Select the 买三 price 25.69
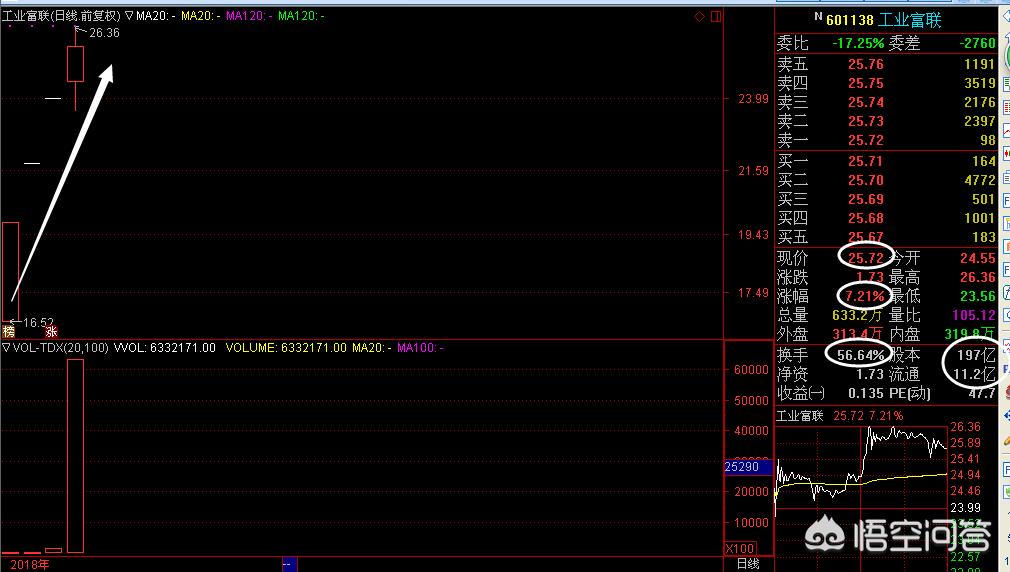 pos(866,199)
